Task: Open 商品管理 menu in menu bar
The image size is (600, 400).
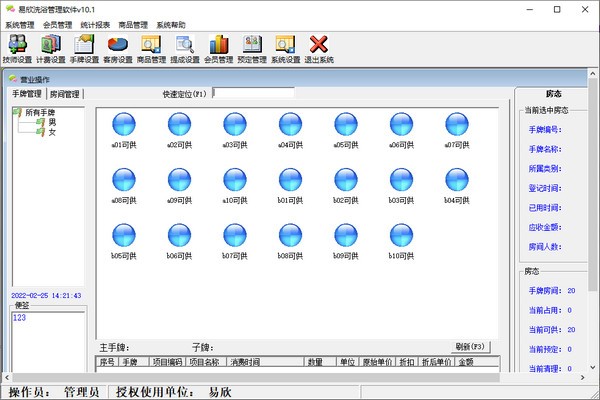Action: (133, 25)
